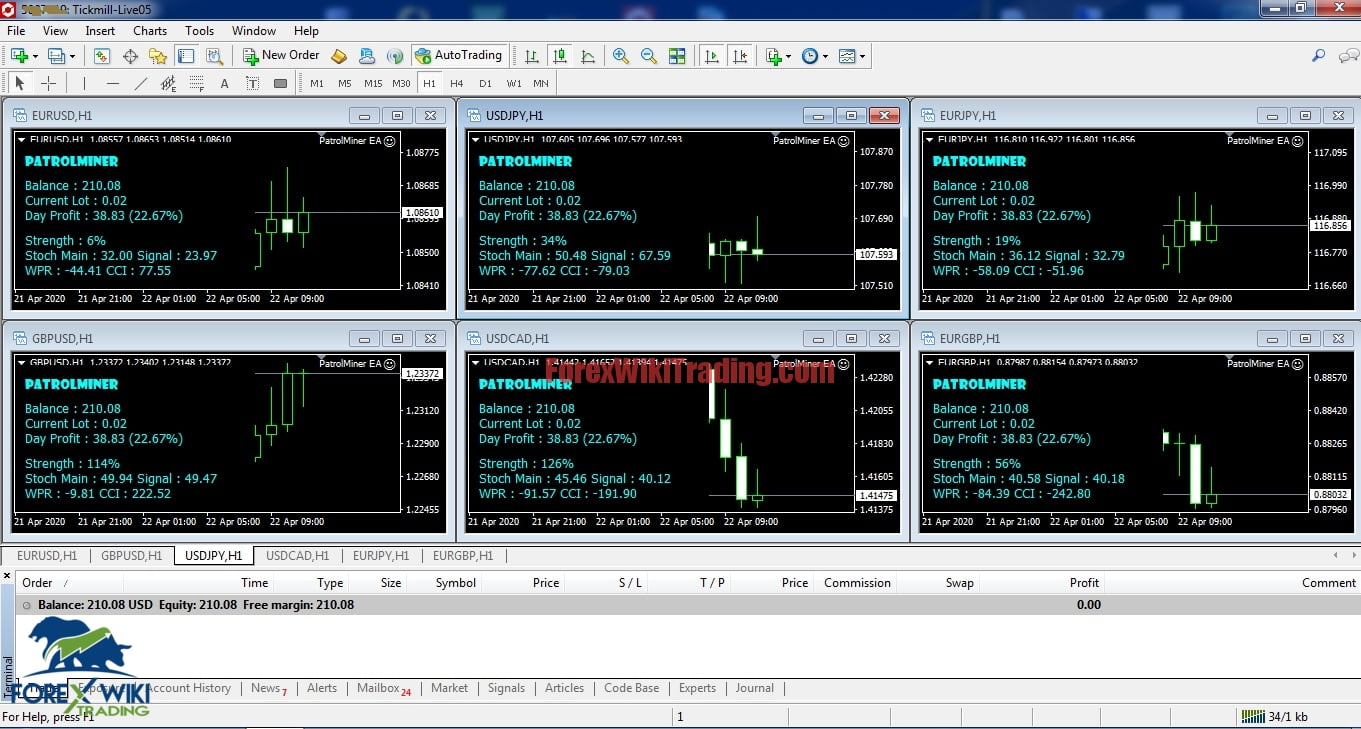The height and width of the screenshot is (729, 1361).
Task: Open the Account History terminal tab
Action: tap(189, 688)
